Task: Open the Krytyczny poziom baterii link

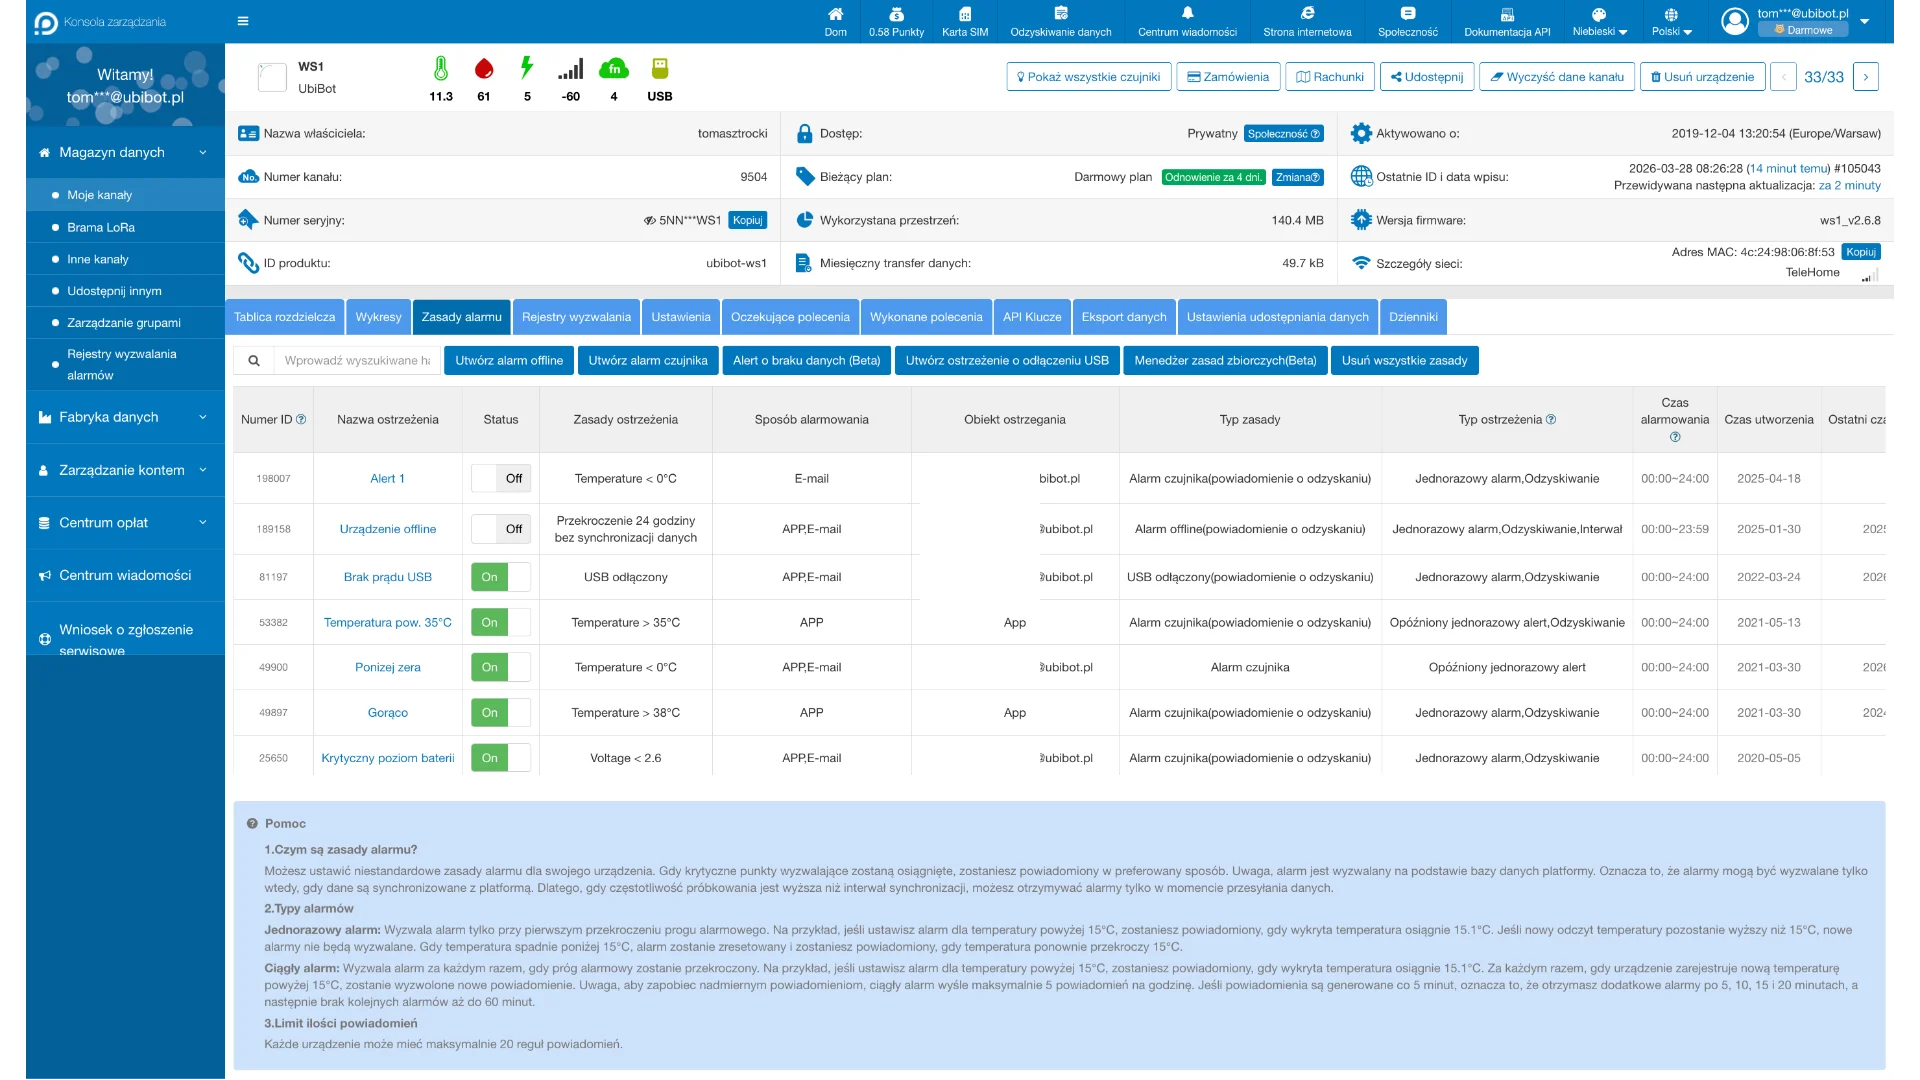Action: [x=388, y=758]
